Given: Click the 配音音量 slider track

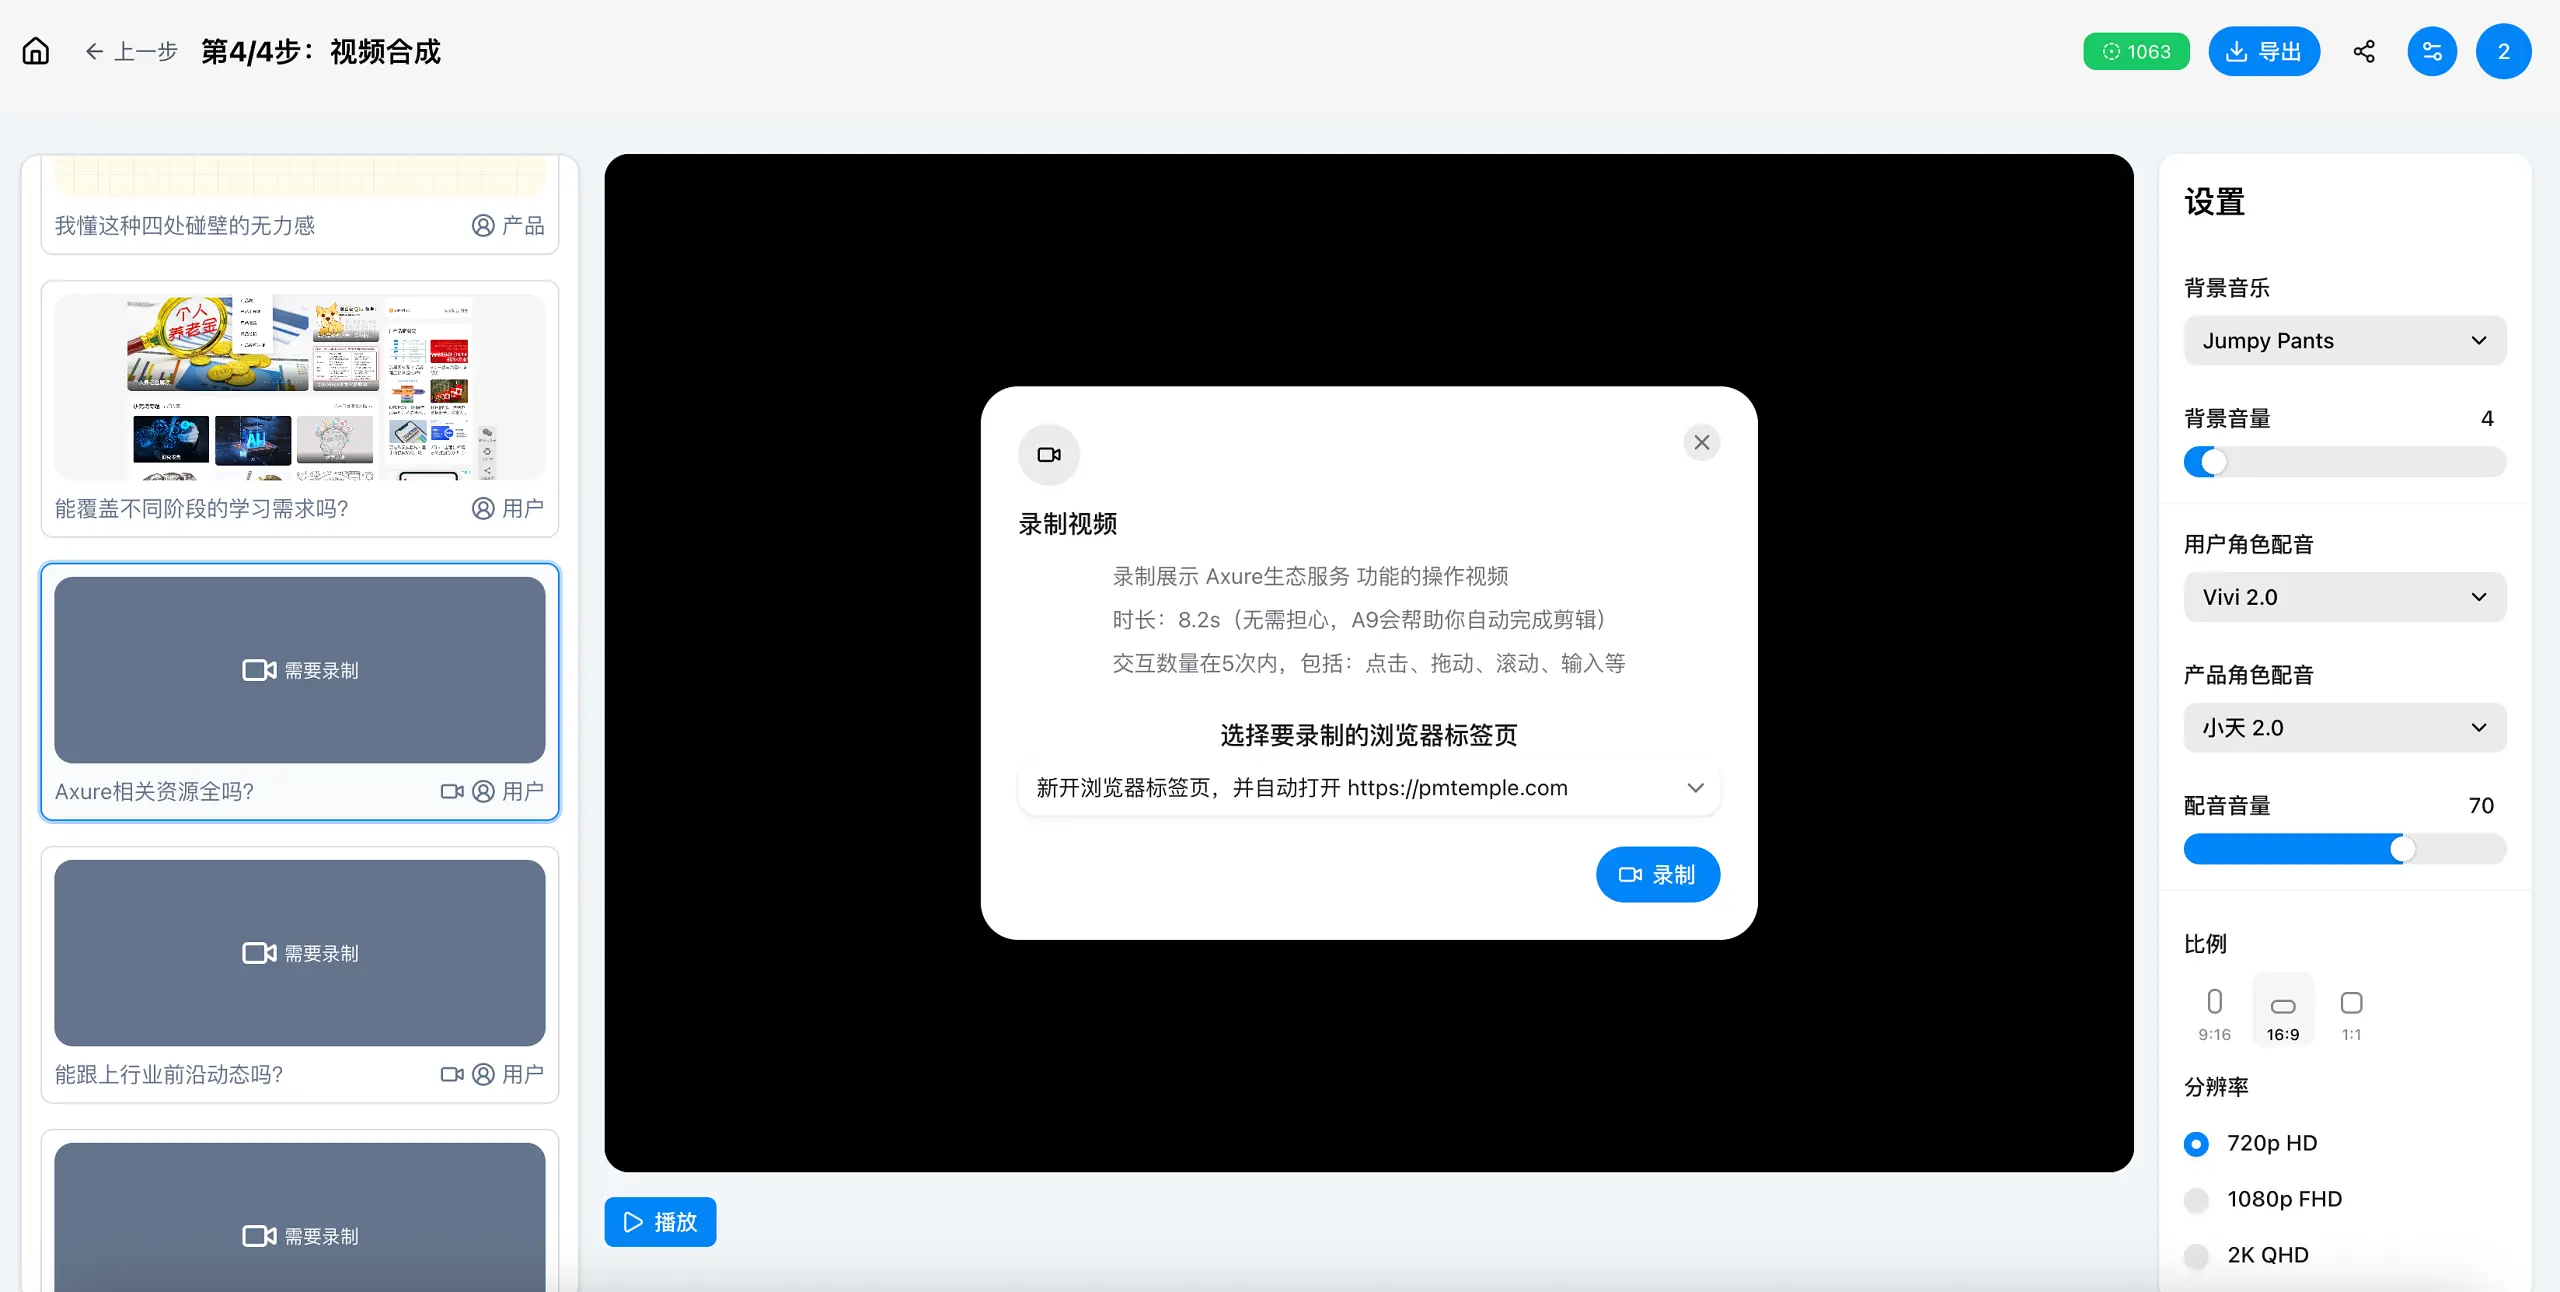Looking at the screenshot, I should (x=2344, y=849).
